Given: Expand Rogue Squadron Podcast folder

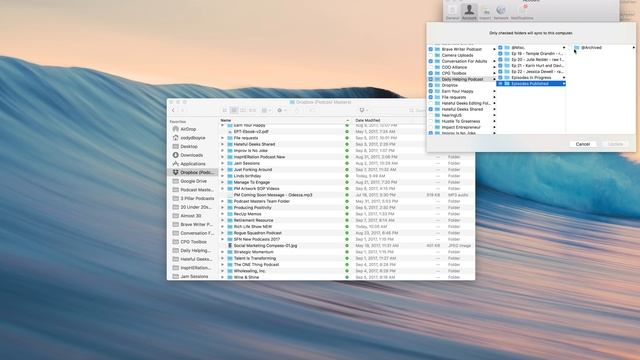Looking at the screenshot, I should (x=223, y=233).
